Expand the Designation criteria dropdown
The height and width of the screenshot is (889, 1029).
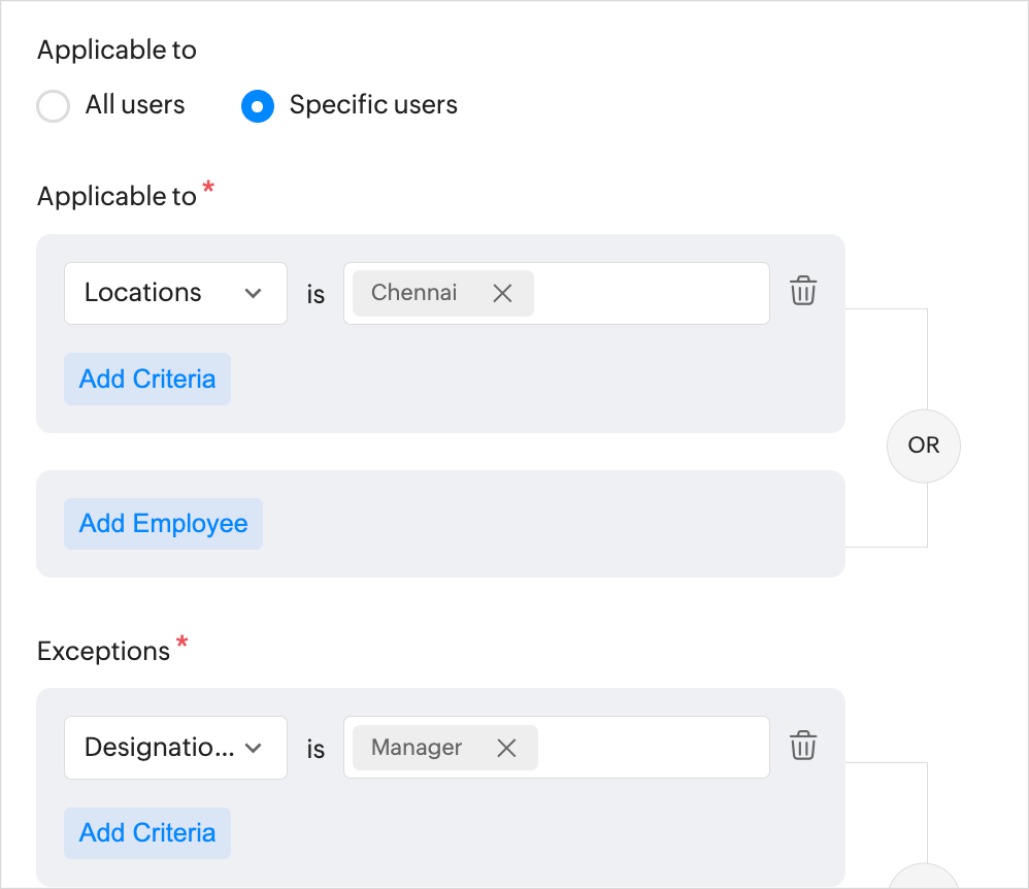tap(175, 747)
